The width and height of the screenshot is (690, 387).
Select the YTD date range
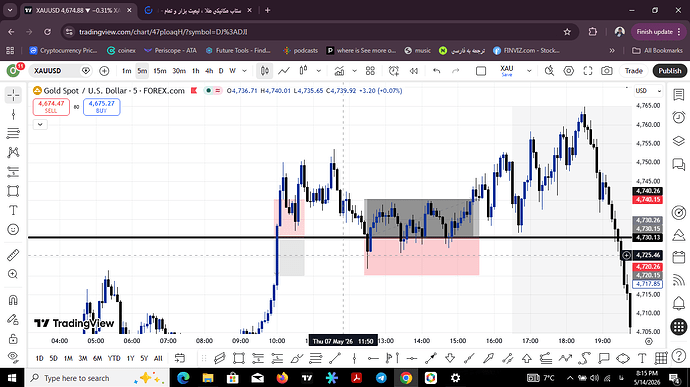click(x=114, y=358)
